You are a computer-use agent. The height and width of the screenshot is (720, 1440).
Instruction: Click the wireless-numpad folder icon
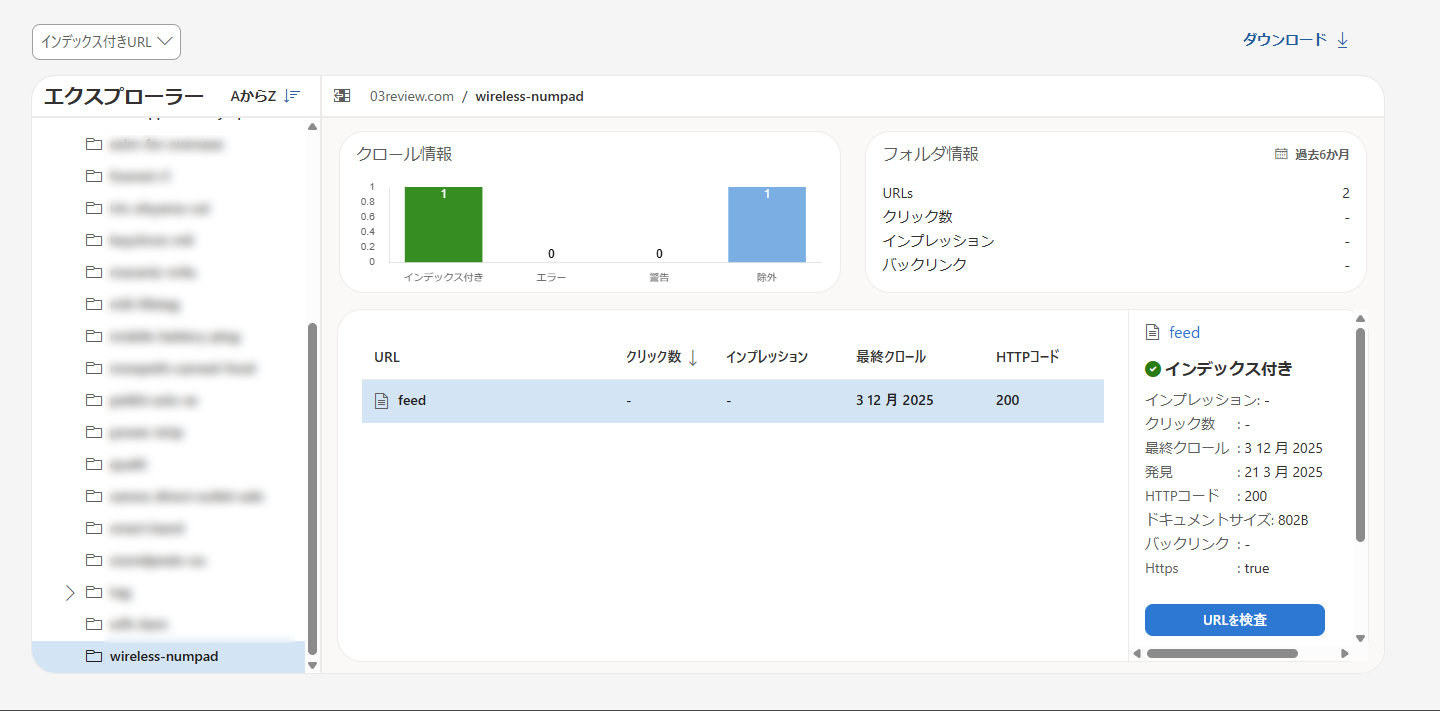tap(94, 657)
